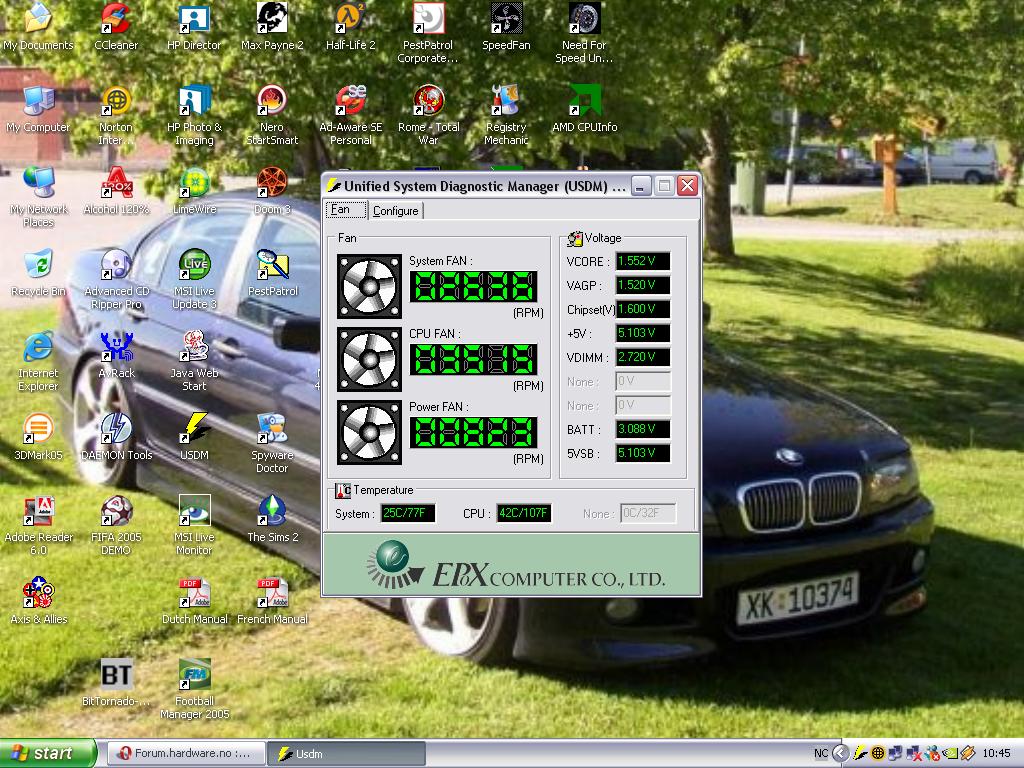Click the CPU temperature 42C/107F value
The width and height of the screenshot is (1024, 768).
(x=524, y=513)
